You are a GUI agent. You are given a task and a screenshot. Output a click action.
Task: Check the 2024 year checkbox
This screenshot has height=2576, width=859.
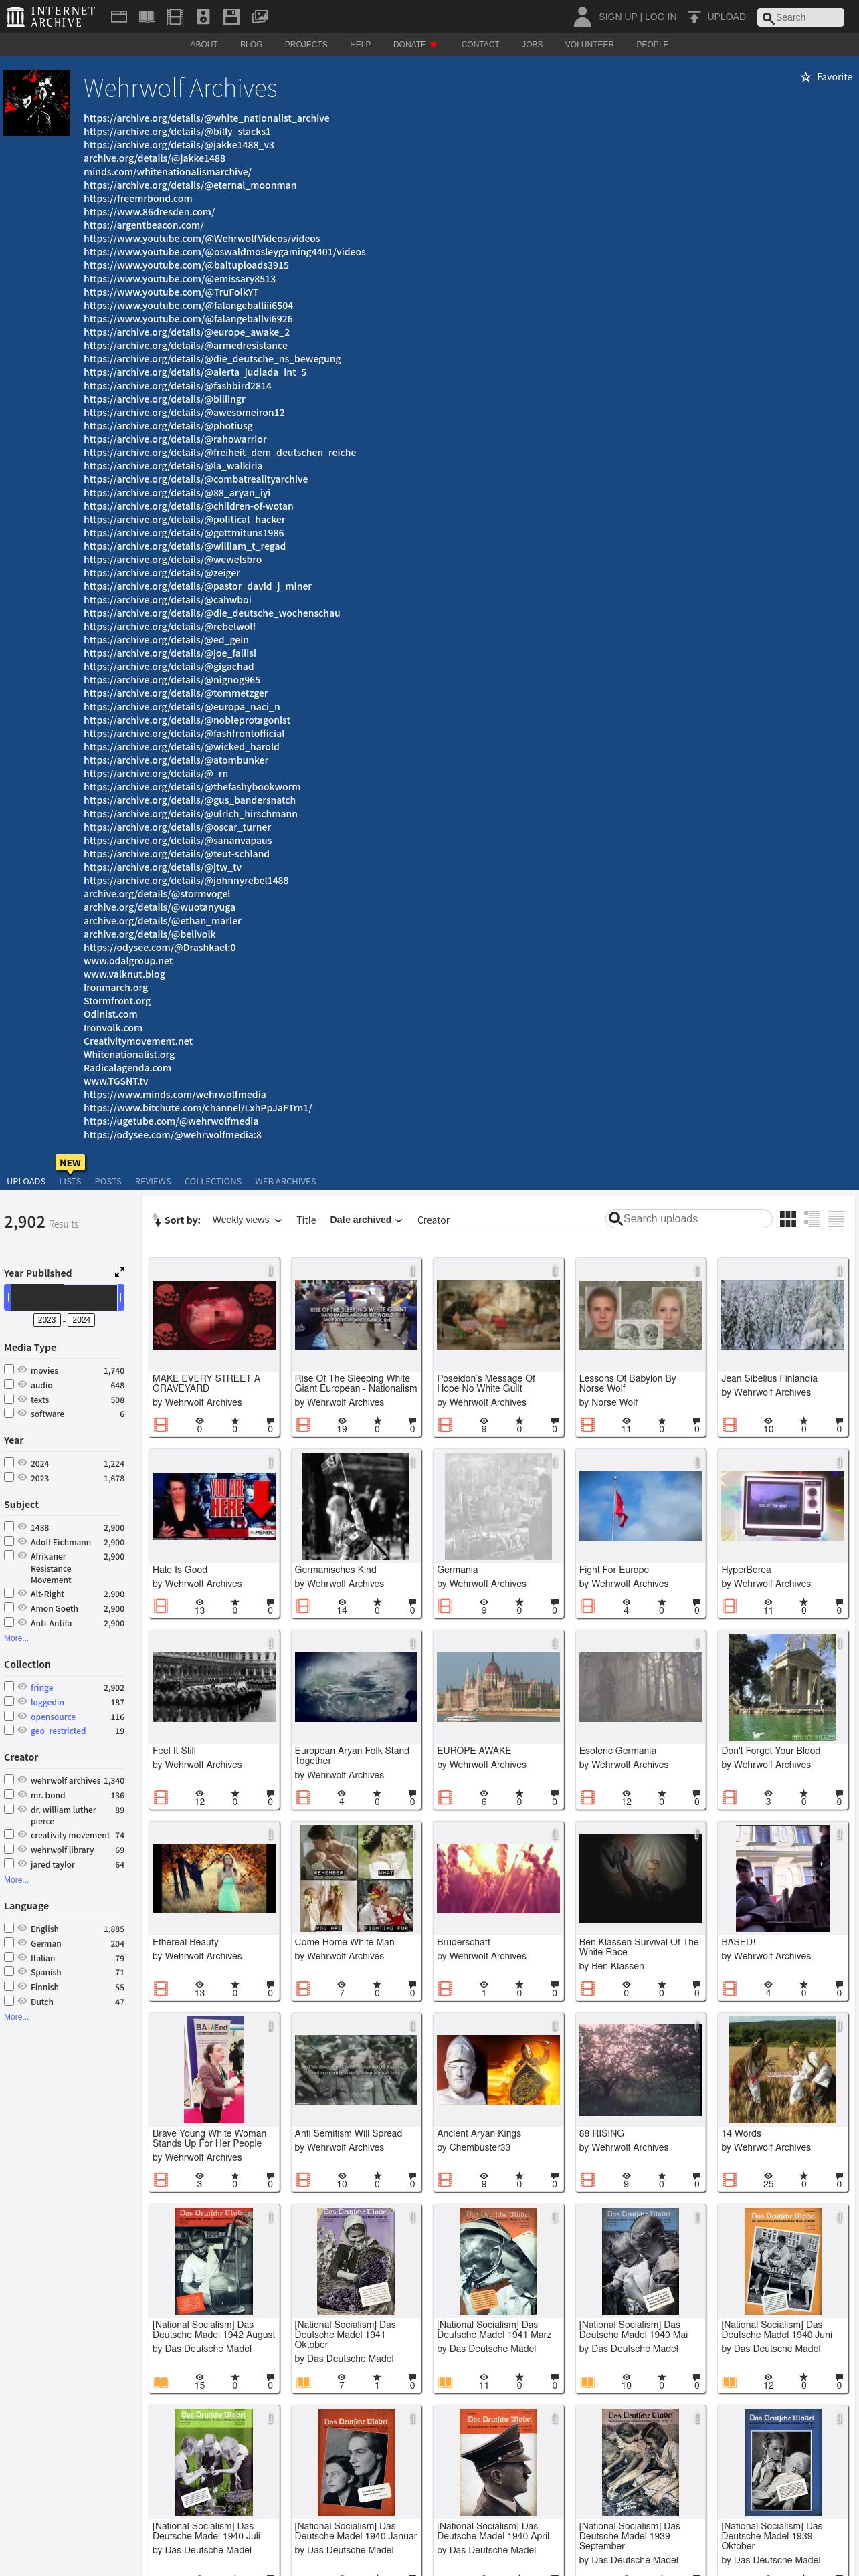[x=9, y=1462]
